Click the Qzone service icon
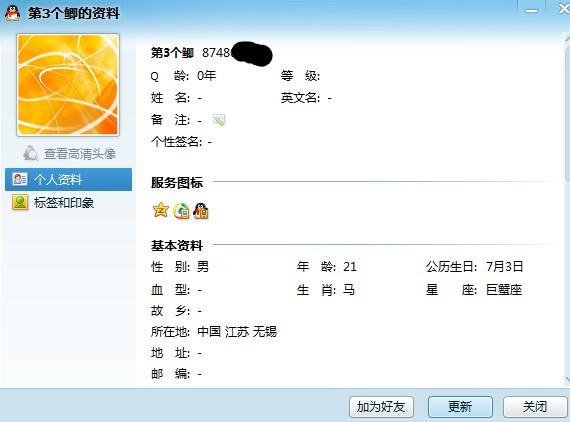This screenshot has width=570, height=422. tap(181, 211)
